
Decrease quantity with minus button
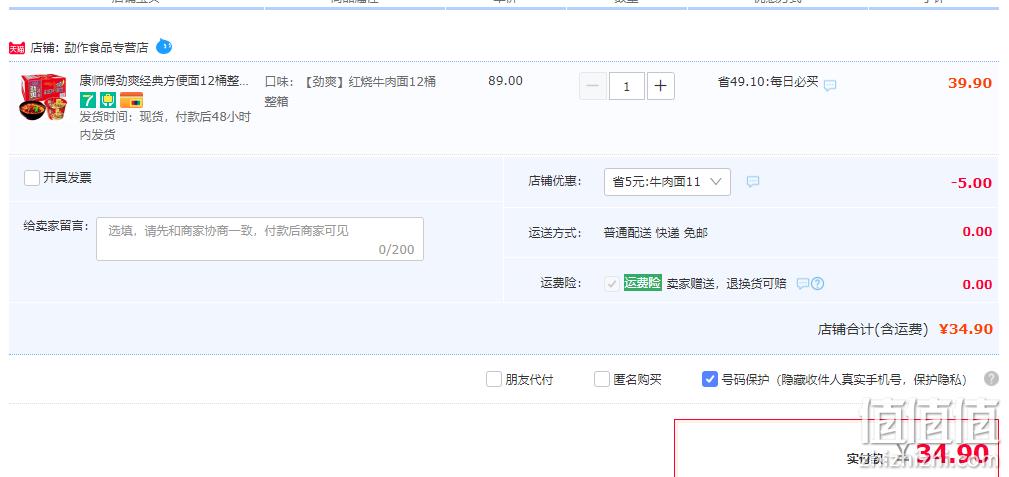(x=593, y=86)
